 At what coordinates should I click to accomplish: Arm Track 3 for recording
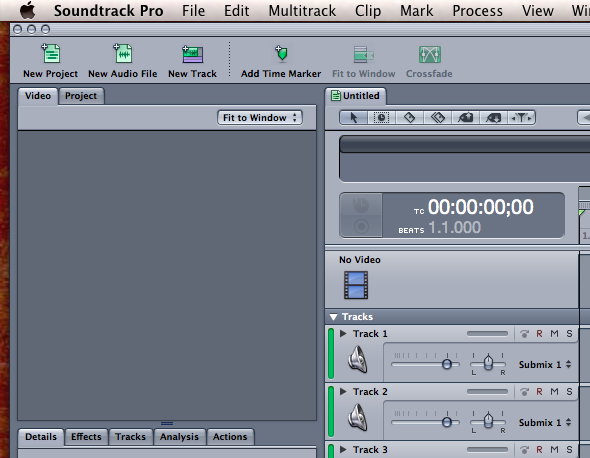point(539,449)
